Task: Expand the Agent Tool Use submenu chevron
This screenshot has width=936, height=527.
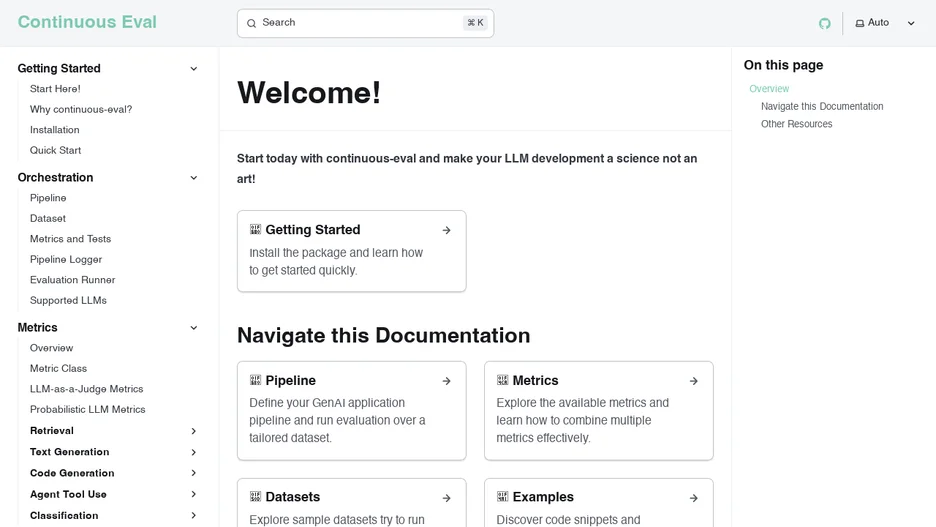Action: coord(193,494)
